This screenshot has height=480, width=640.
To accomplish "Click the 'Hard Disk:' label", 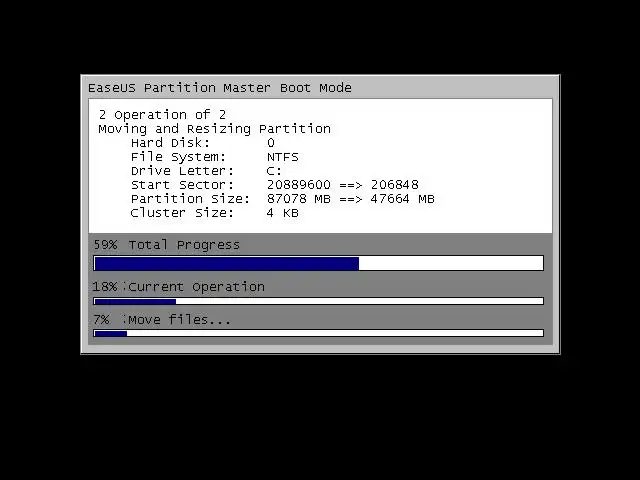I will [170, 143].
